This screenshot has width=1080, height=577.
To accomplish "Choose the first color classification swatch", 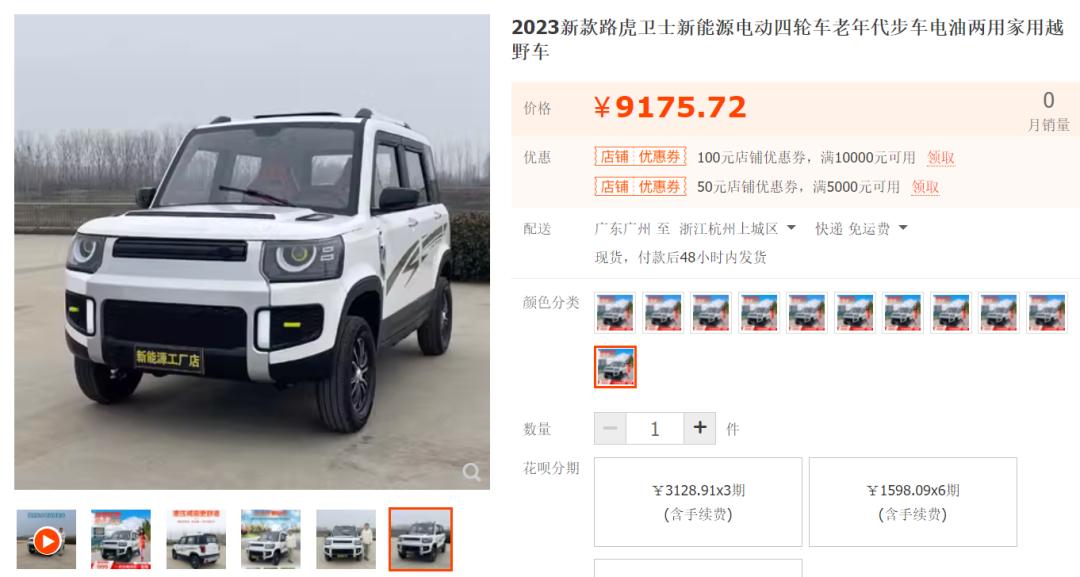I will point(615,313).
